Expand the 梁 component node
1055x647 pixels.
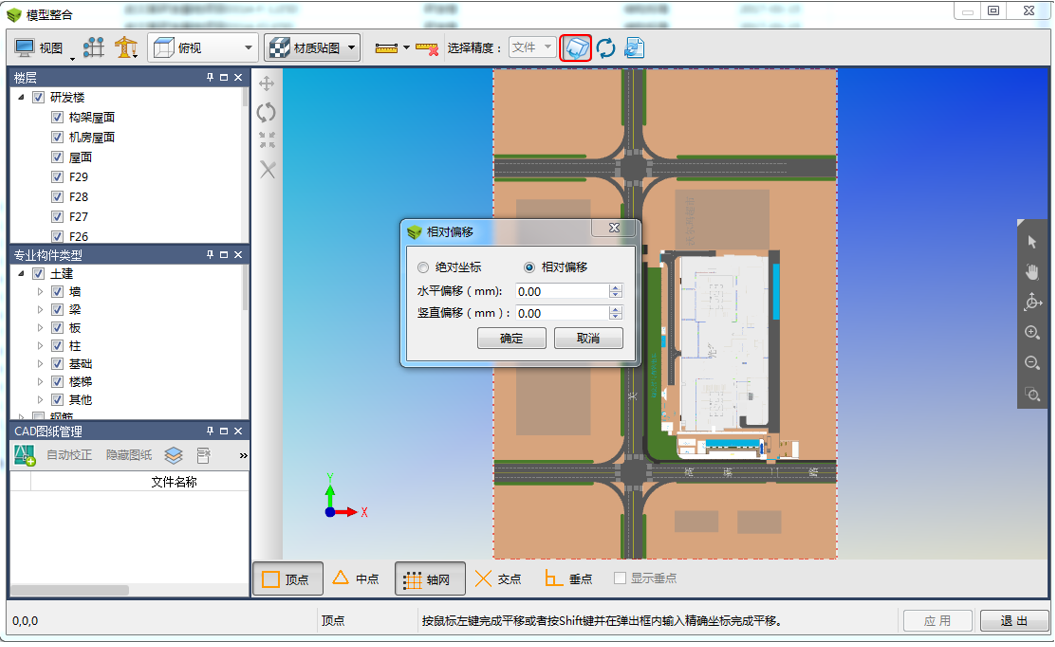(x=40, y=310)
